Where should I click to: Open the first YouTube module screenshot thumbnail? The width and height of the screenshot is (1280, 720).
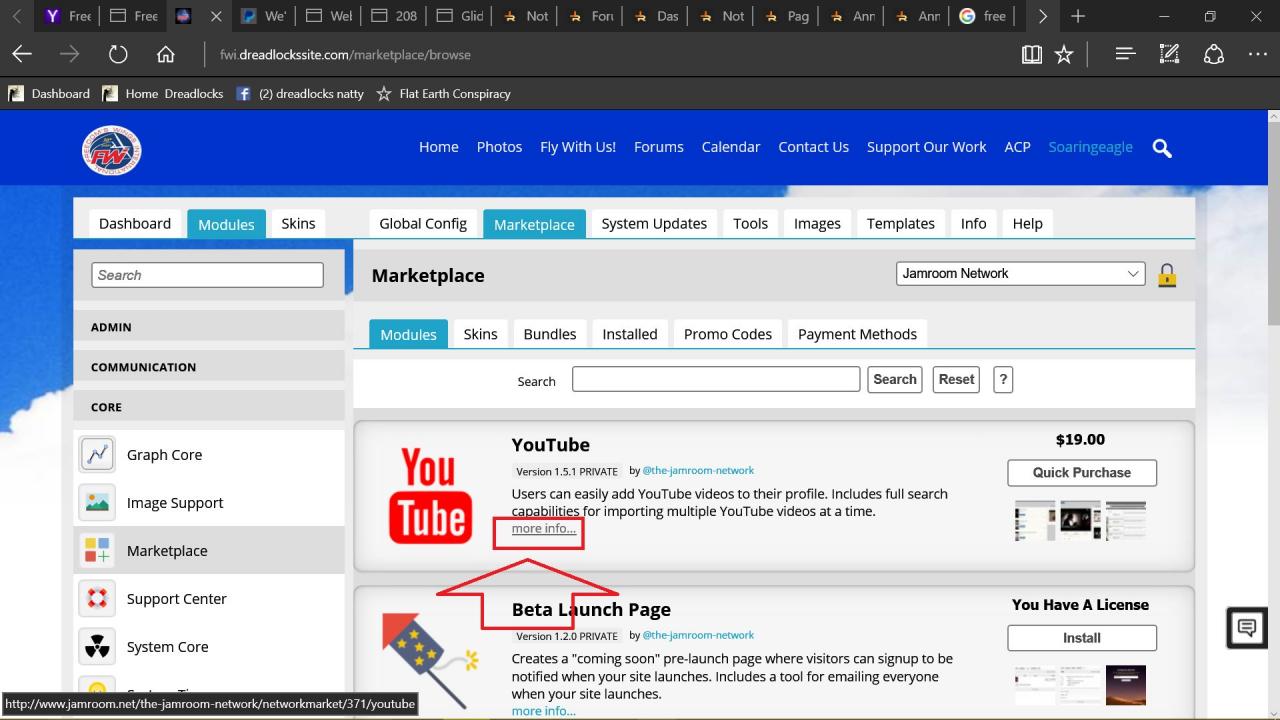click(x=1034, y=521)
